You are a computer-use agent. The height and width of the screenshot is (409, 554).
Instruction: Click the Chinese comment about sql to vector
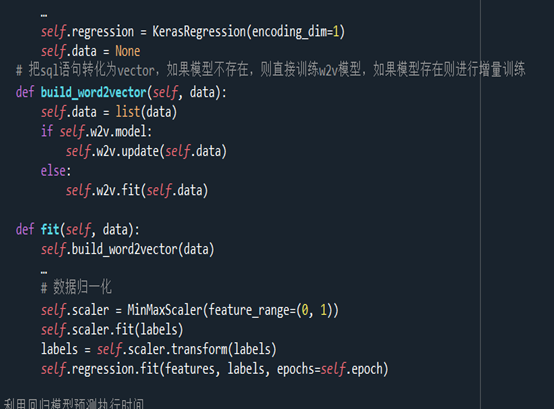(x=270, y=69)
